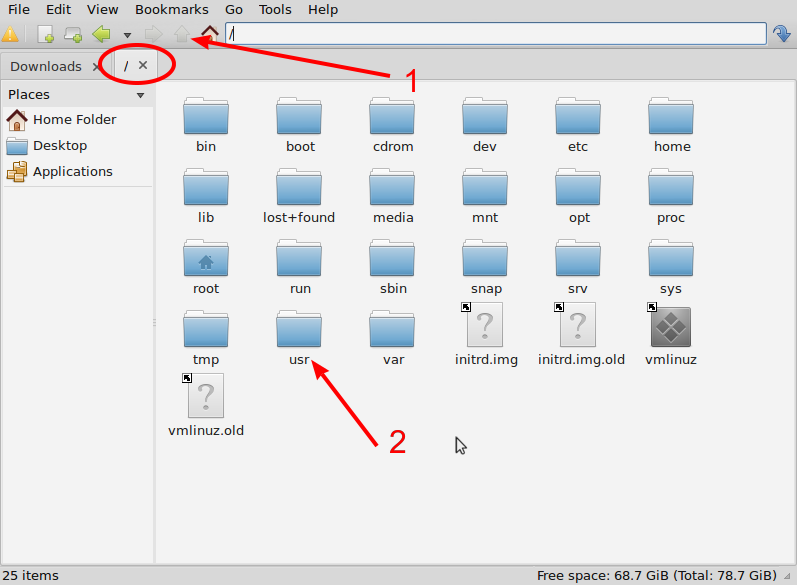Switch to the / root tab

pyautogui.click(x=126, y=66)
